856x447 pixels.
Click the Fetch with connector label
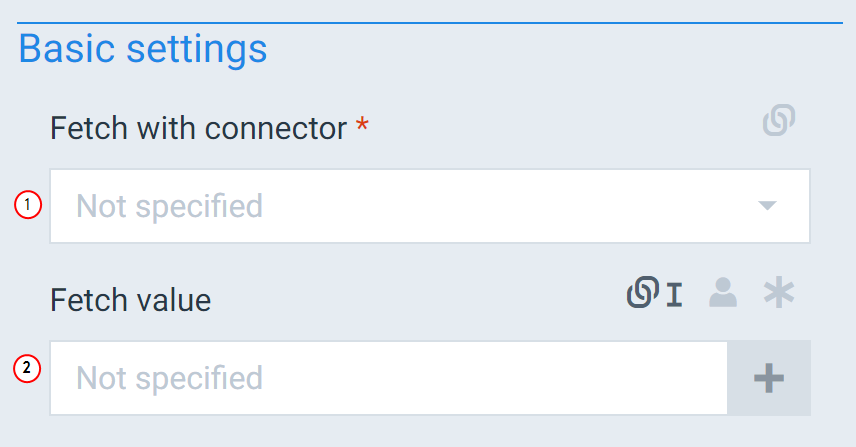click(198, 128)
